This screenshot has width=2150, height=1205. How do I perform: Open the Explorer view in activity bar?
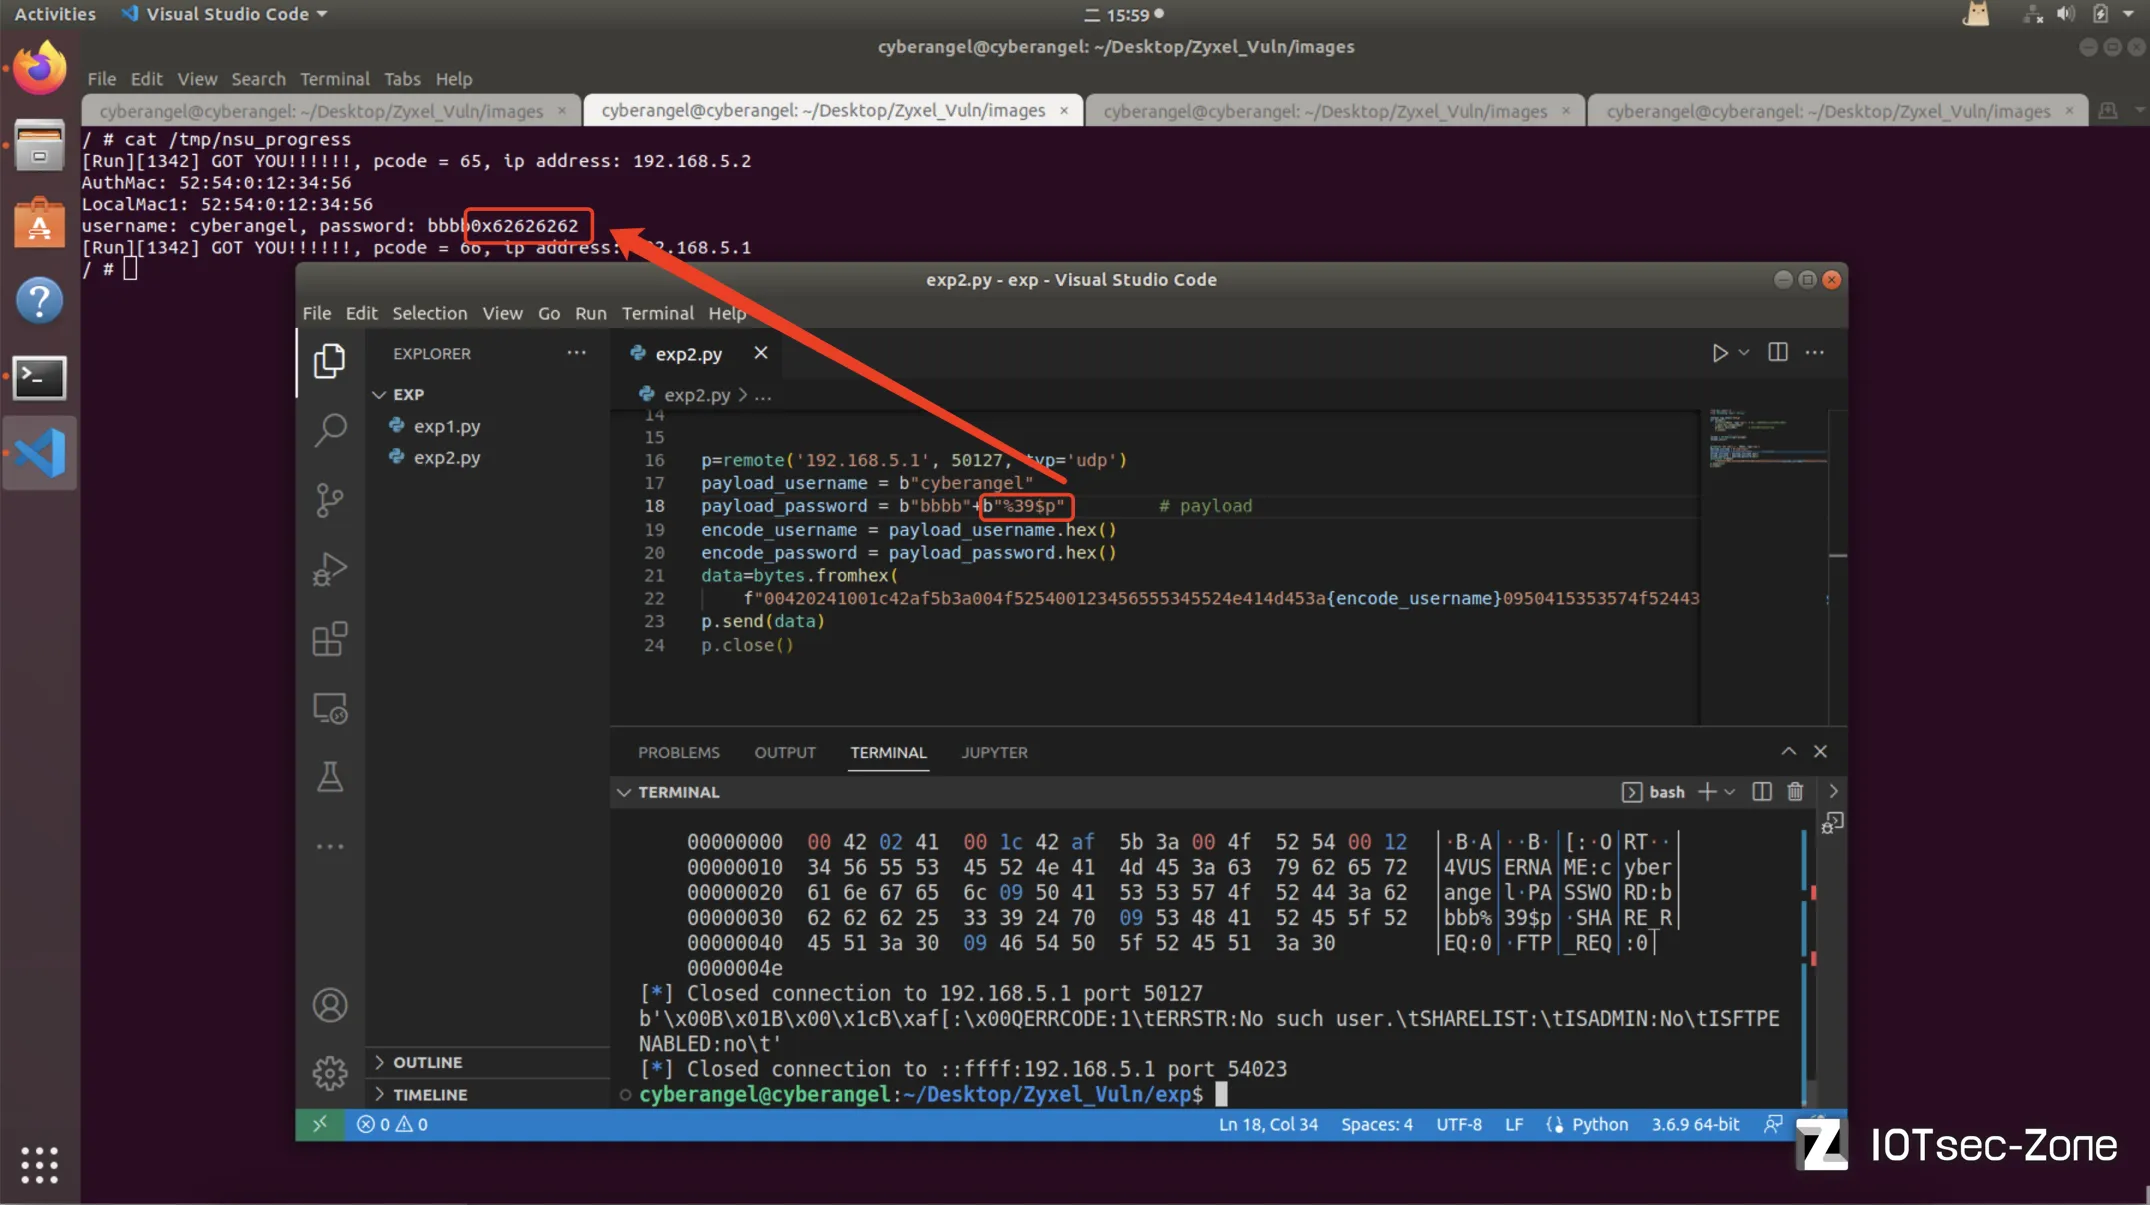point(329,360)
